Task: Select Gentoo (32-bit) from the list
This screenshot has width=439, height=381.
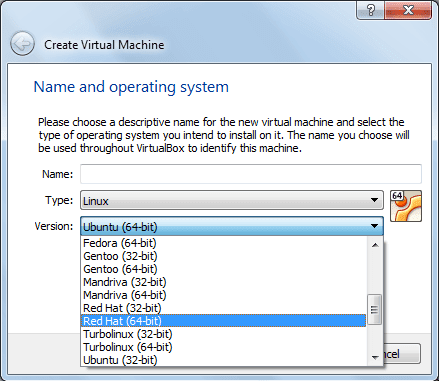Action: tap(223, 256)
